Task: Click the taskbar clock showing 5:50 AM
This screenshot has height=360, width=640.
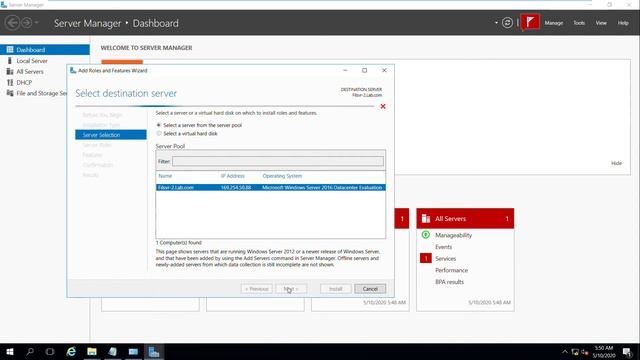Action: point(604,351)
